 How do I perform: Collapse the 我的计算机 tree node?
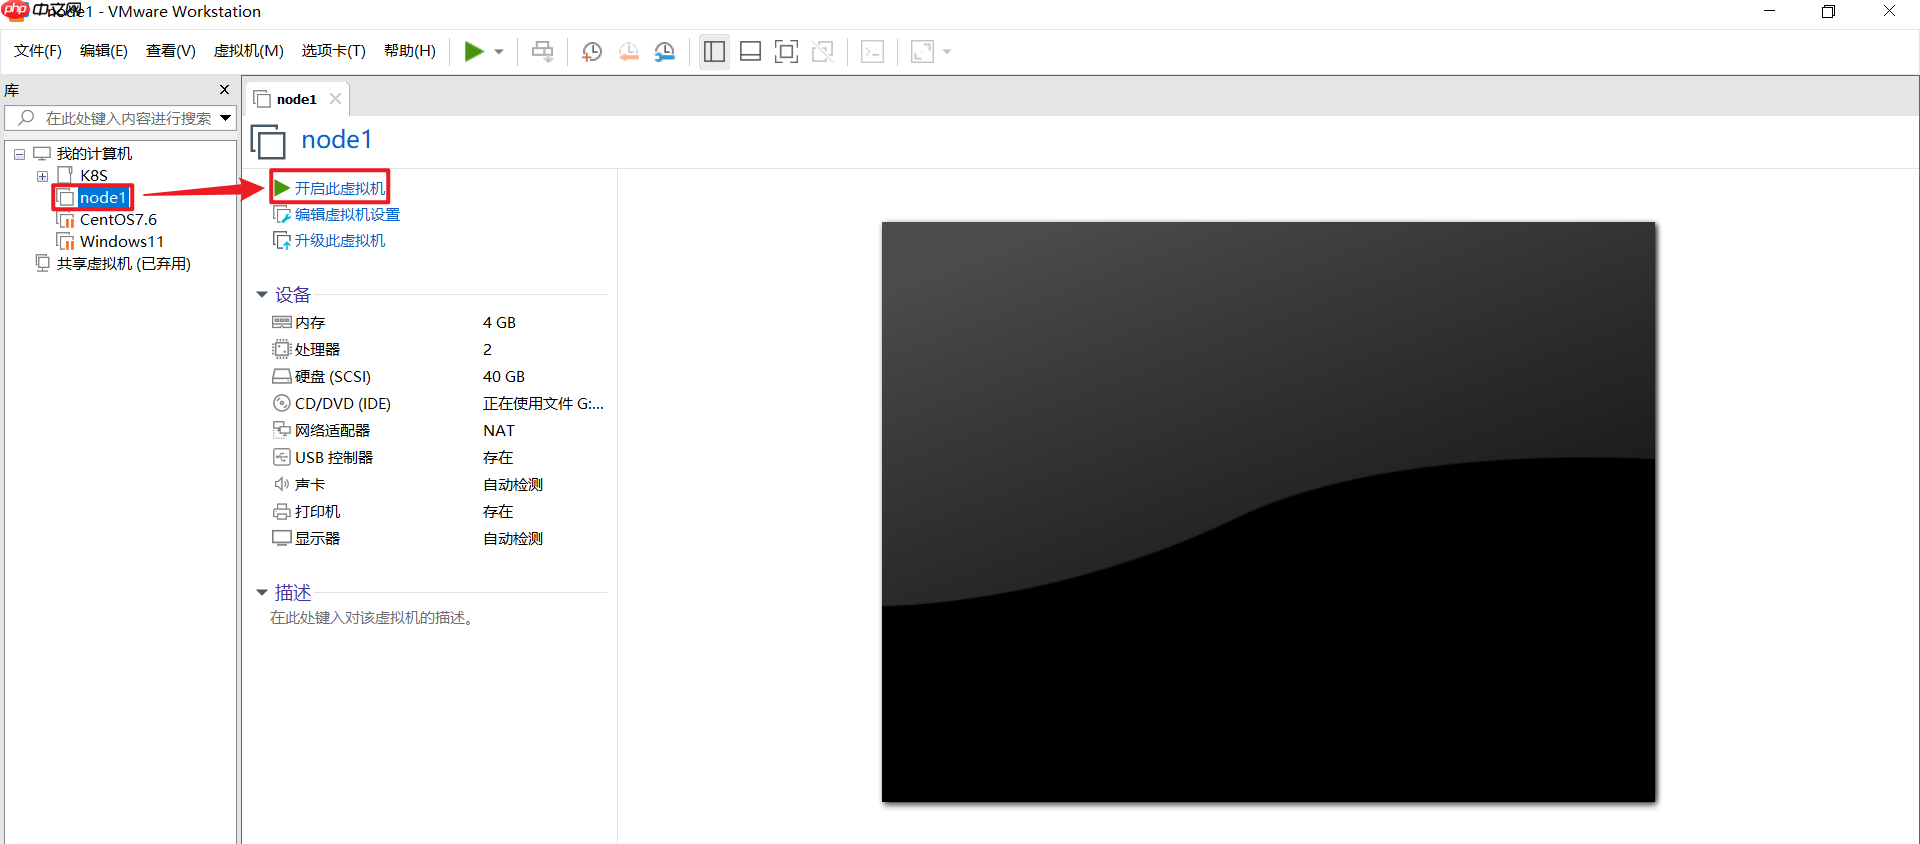coord(19,154)
